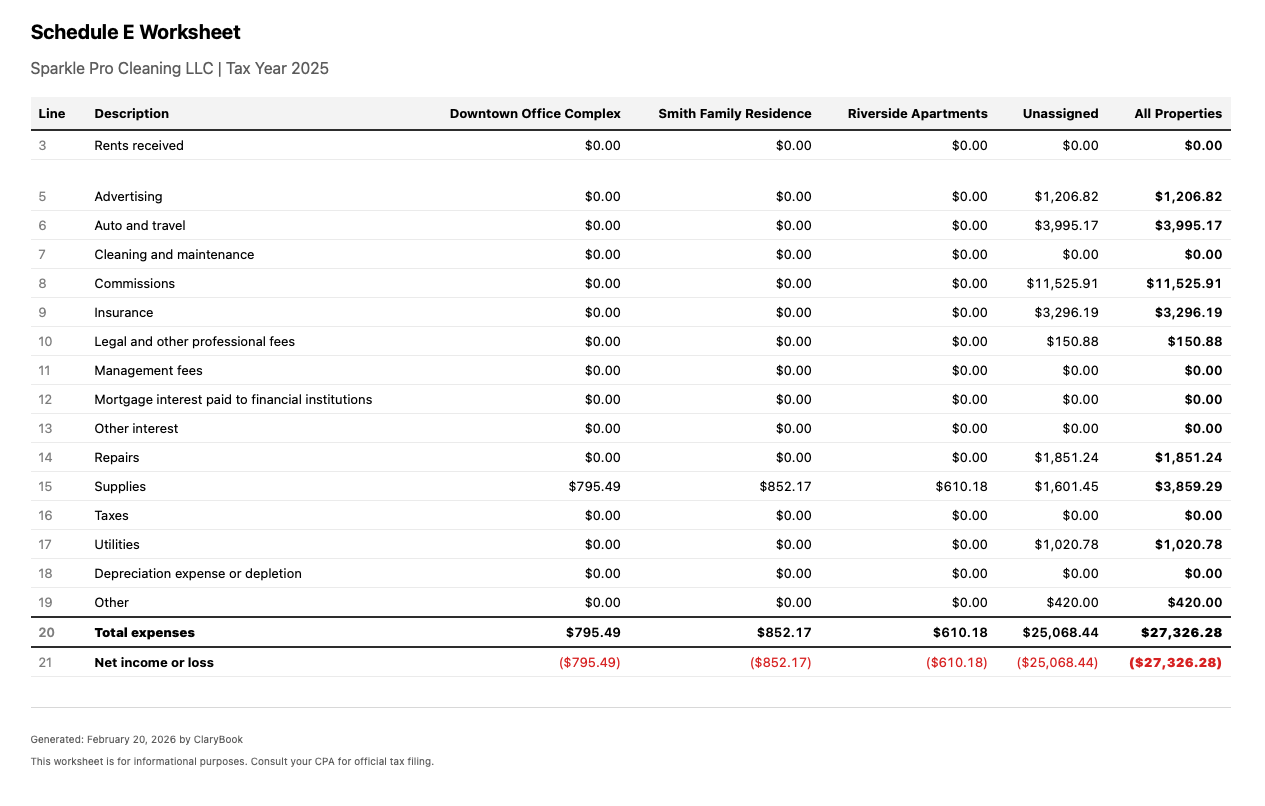Image resolution: width=1265 pixels, height=806 pixels.
Task: Select the Rents received row label
Action: [x=139, y=146]
